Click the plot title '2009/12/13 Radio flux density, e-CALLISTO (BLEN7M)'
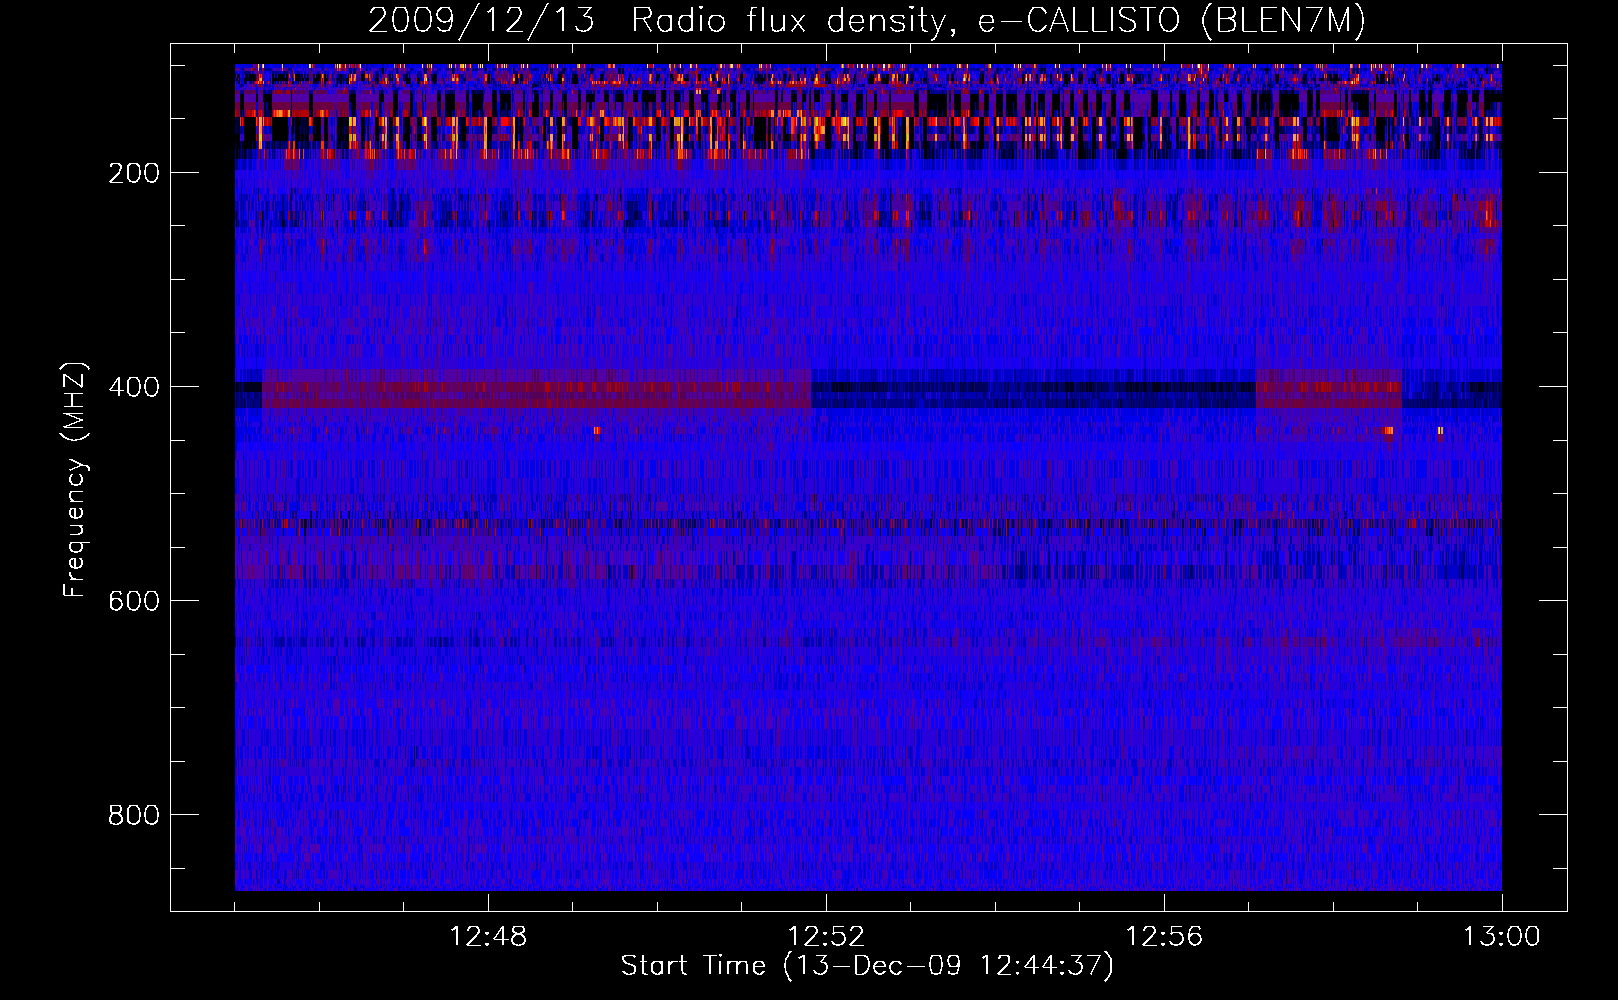This screenshot has height=1000, width=1618. tap(867, 20)
